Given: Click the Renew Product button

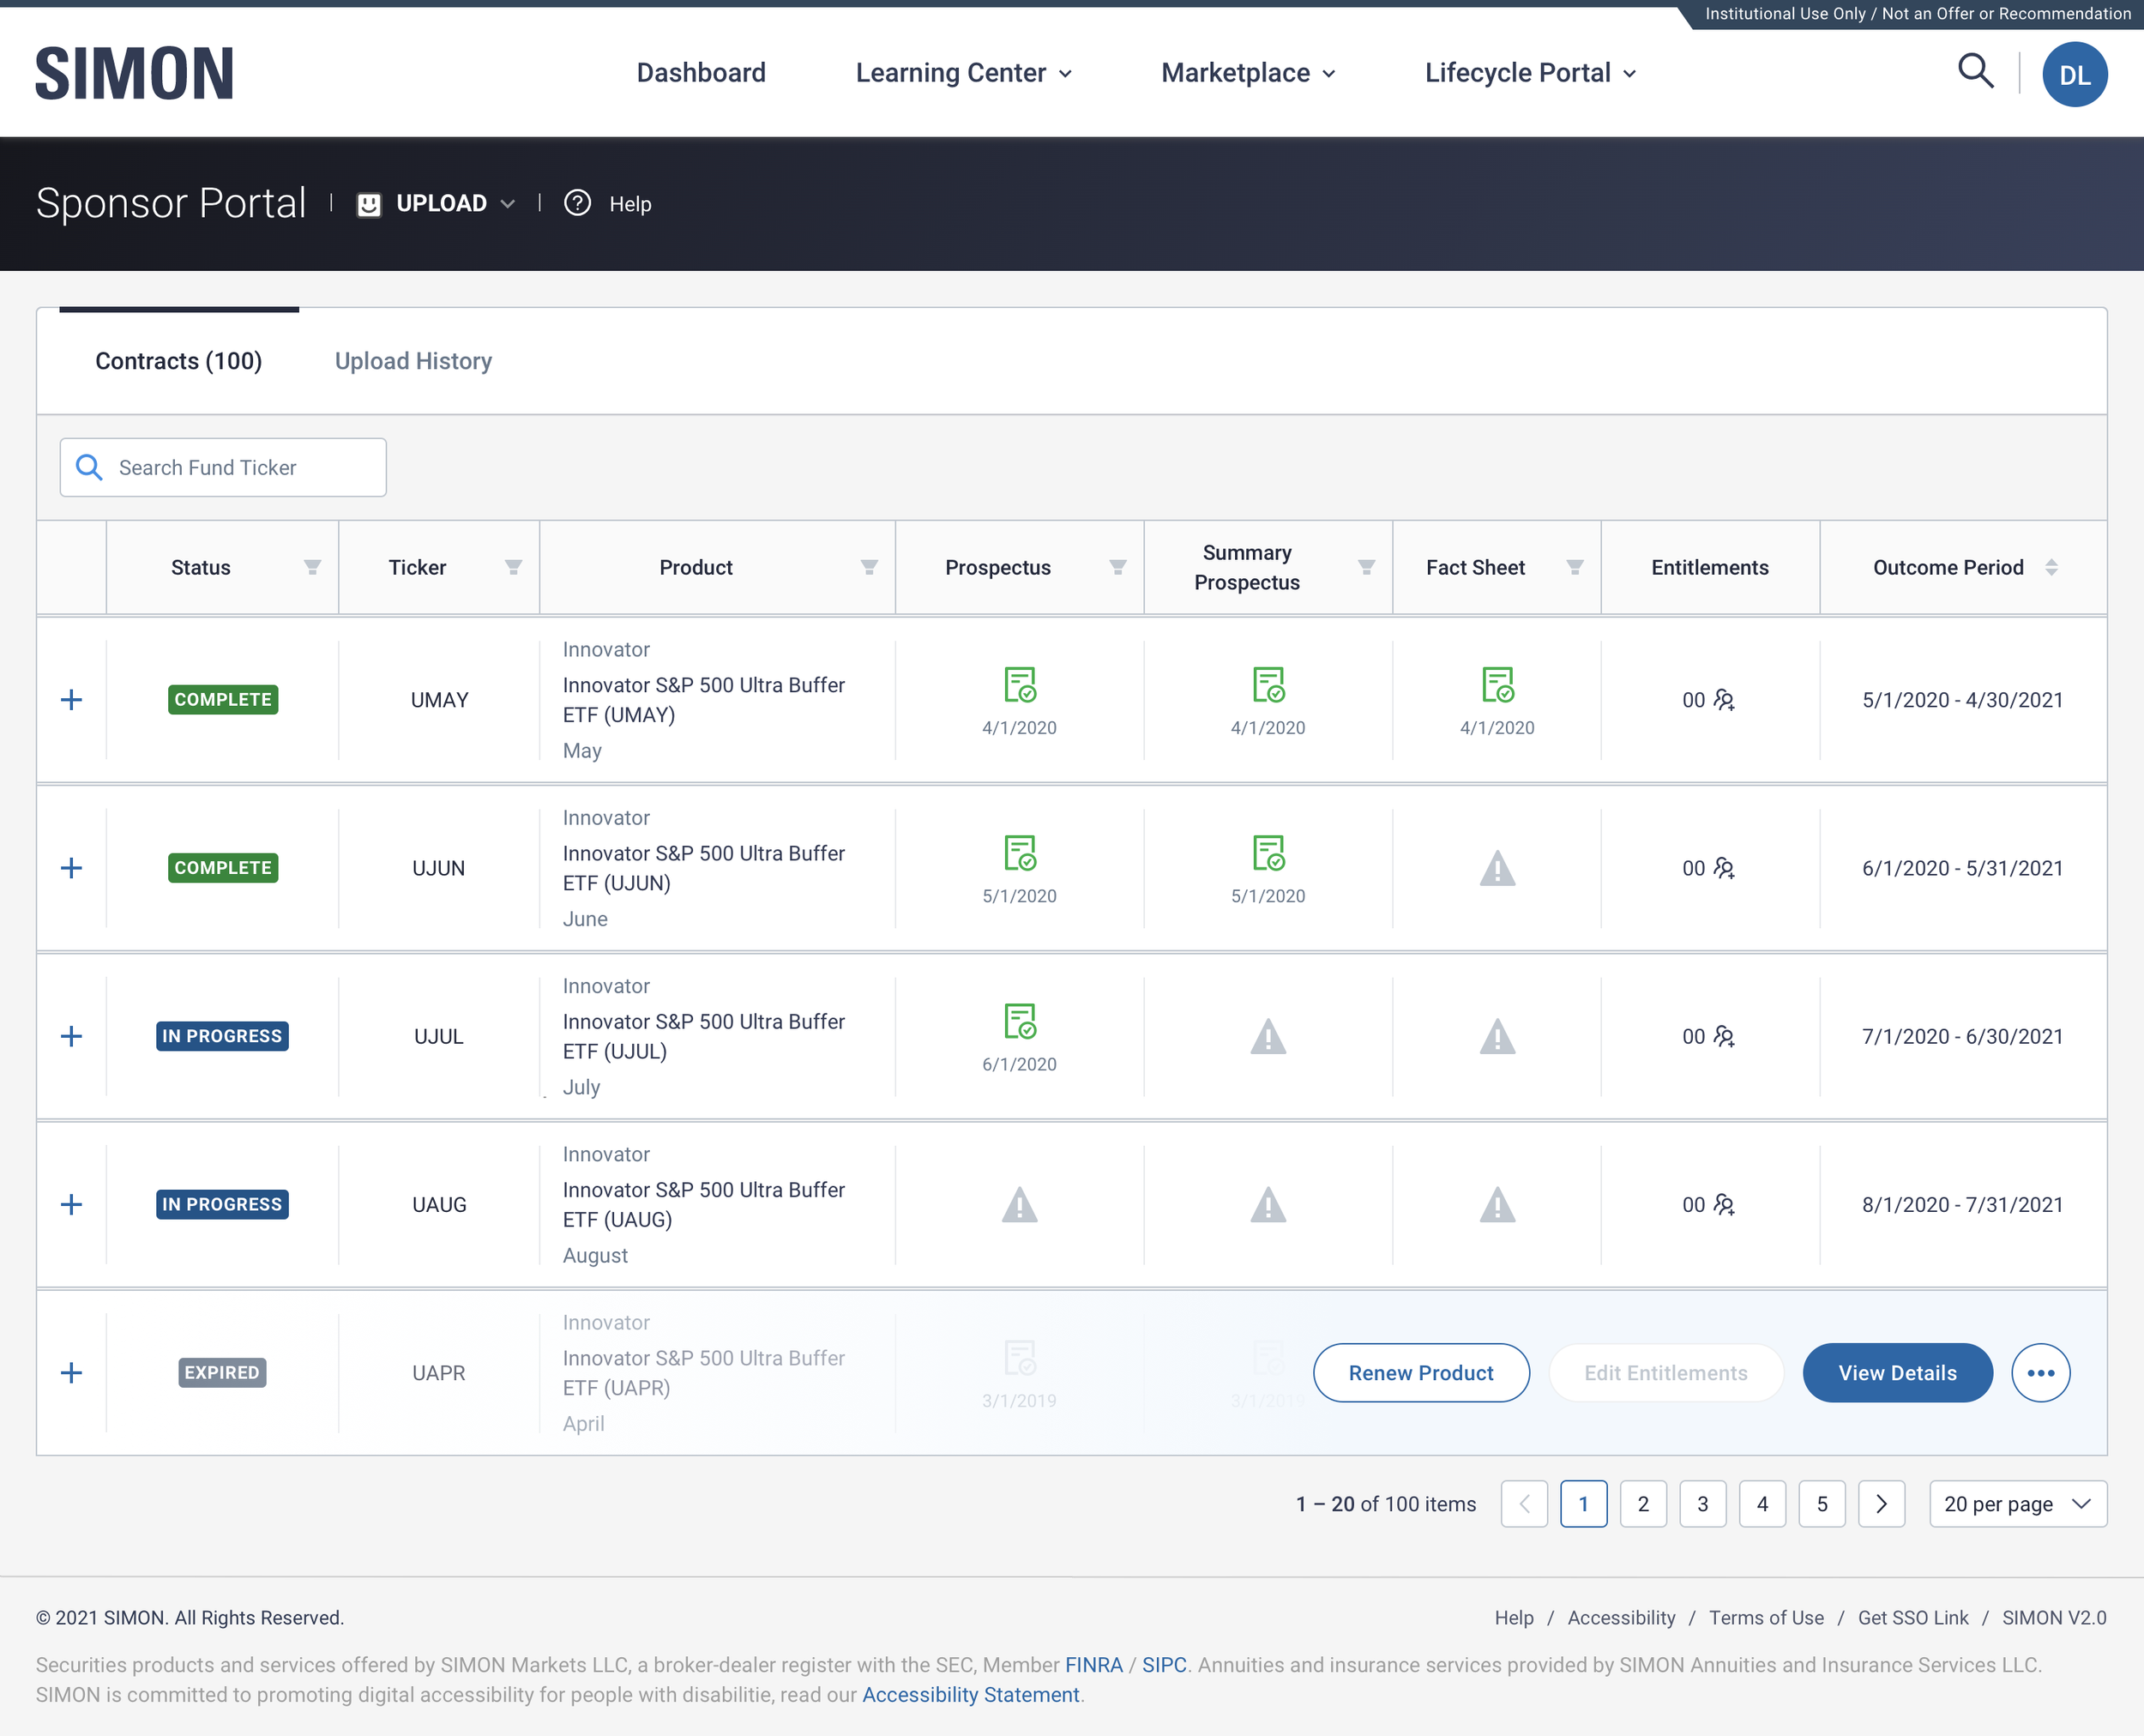Looking at the screenshot, I should click(x=1420, y=1372).
